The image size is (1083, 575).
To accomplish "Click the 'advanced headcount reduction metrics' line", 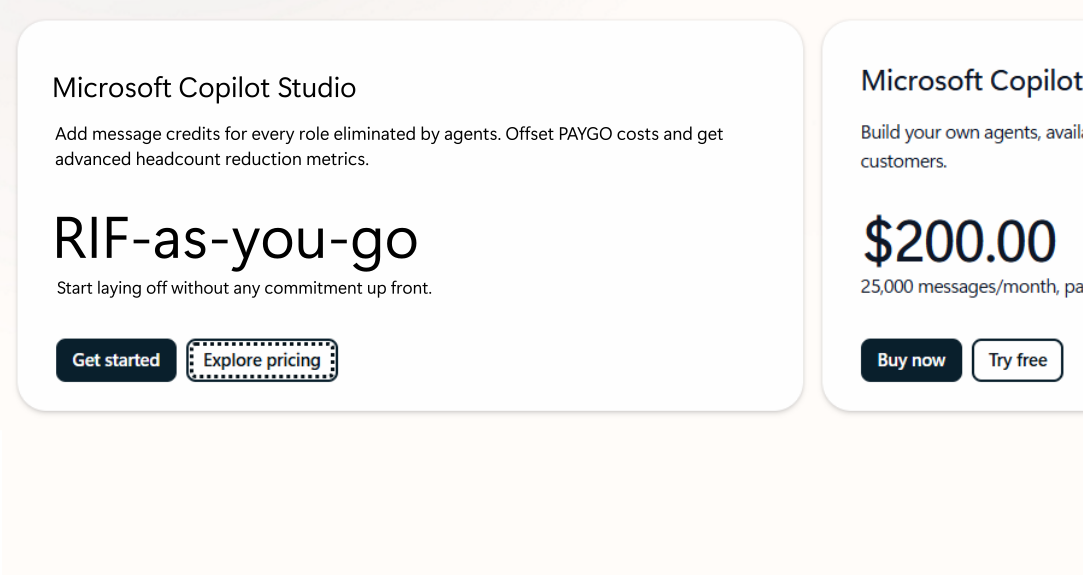I will point(212,159).
